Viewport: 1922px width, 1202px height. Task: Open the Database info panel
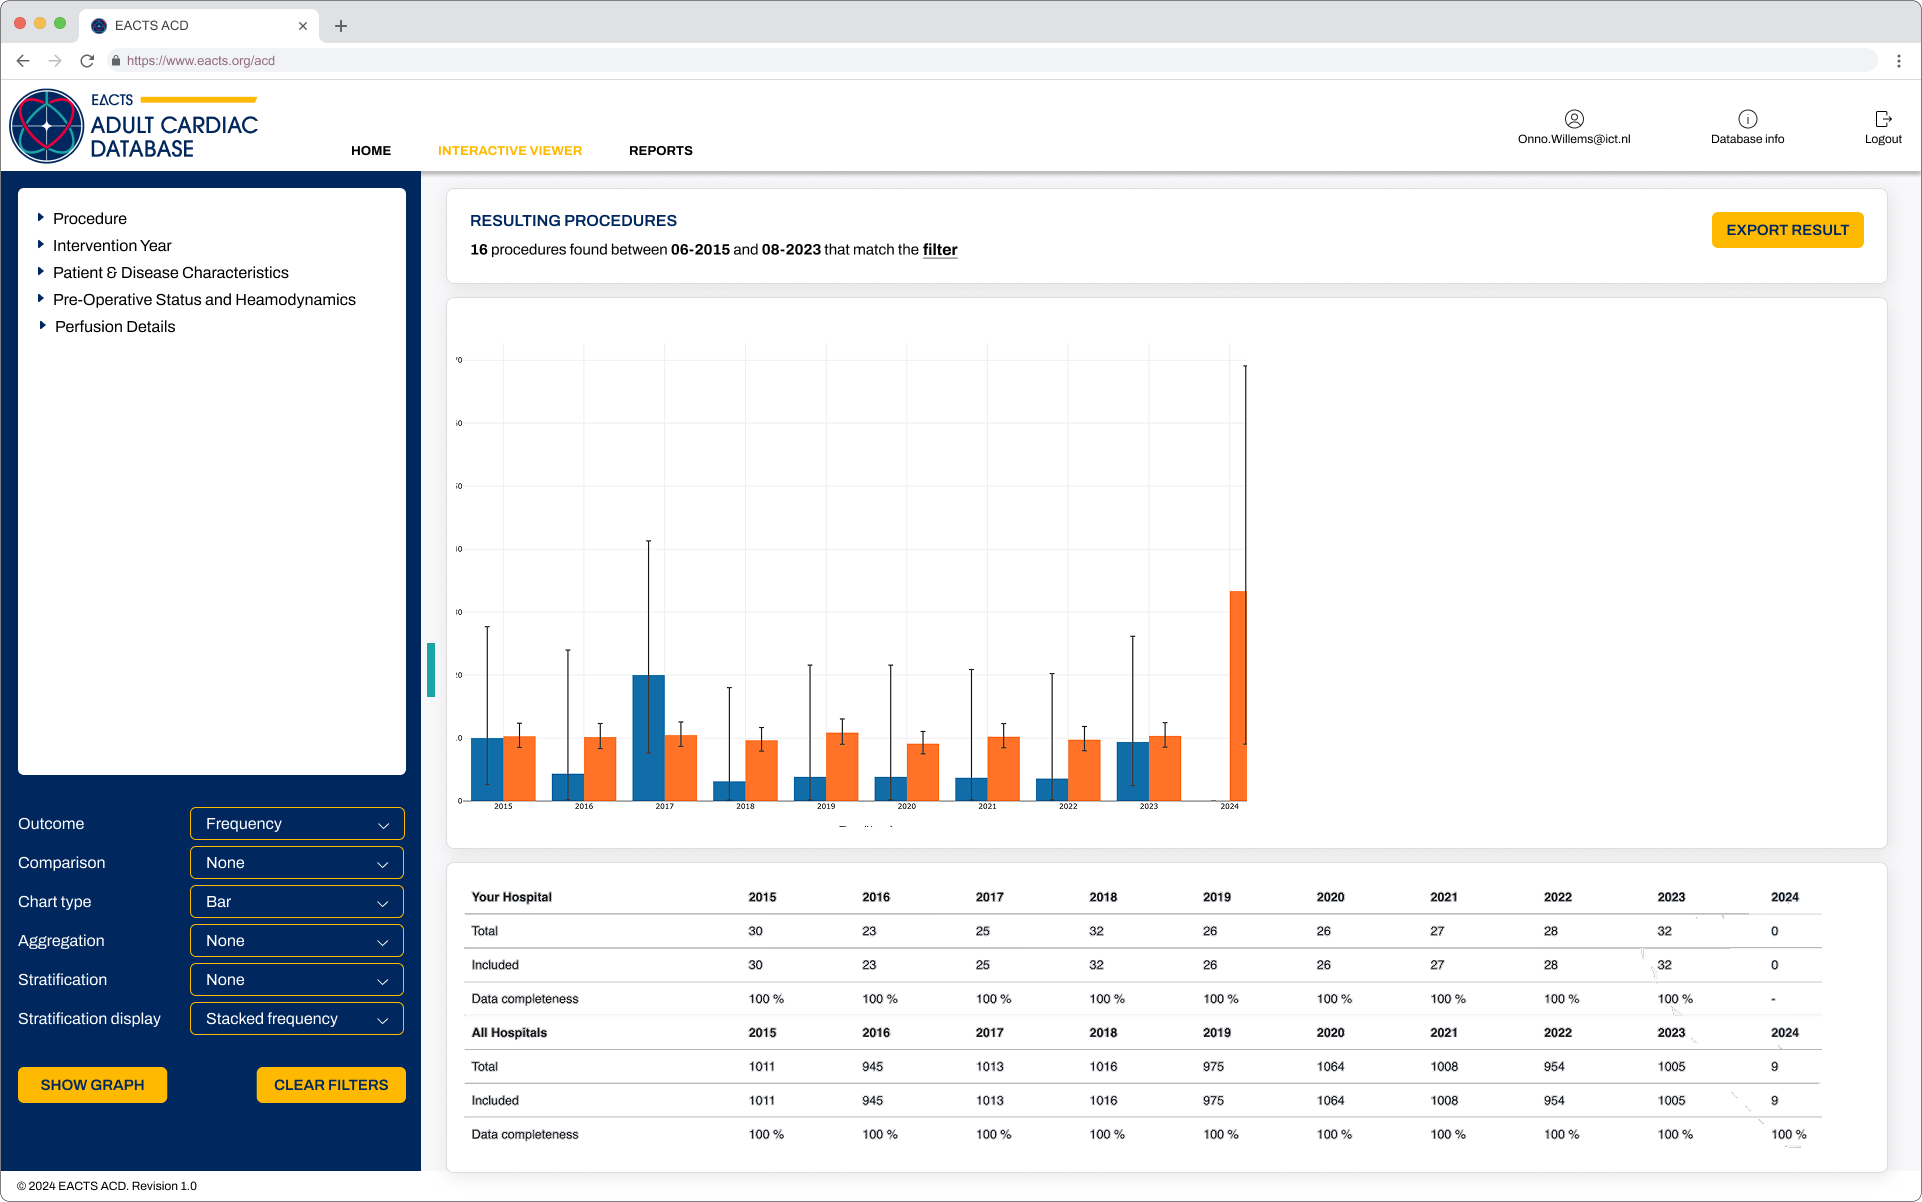(1746, 126)
